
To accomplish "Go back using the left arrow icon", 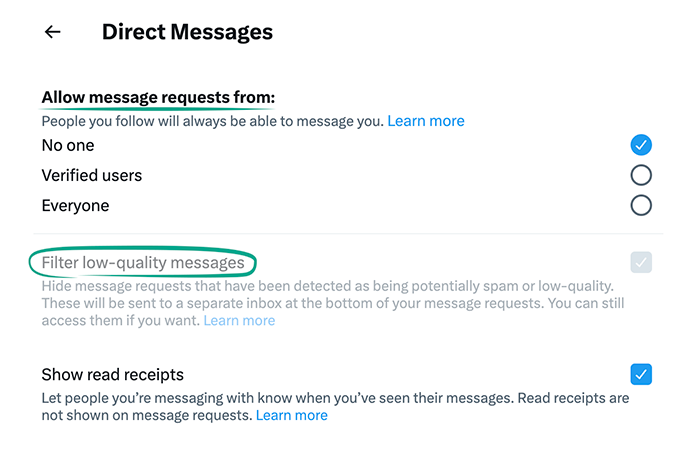I will pos(53,32).
